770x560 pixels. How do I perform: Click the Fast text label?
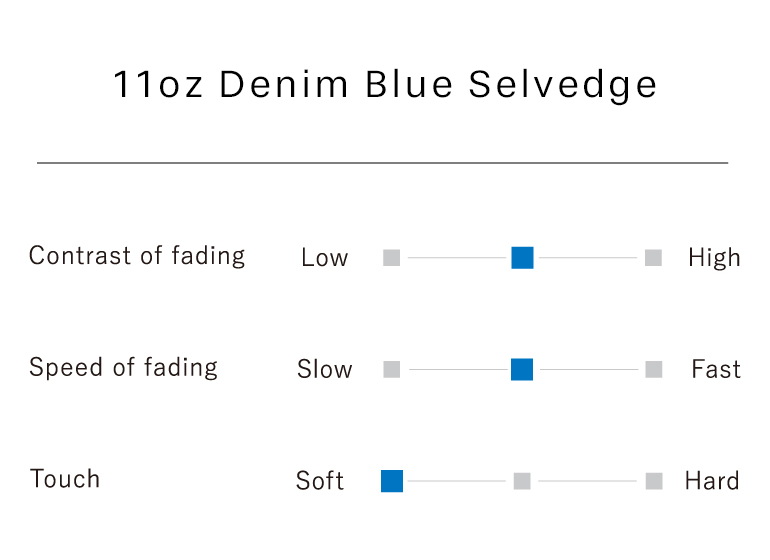coord(716,369)
